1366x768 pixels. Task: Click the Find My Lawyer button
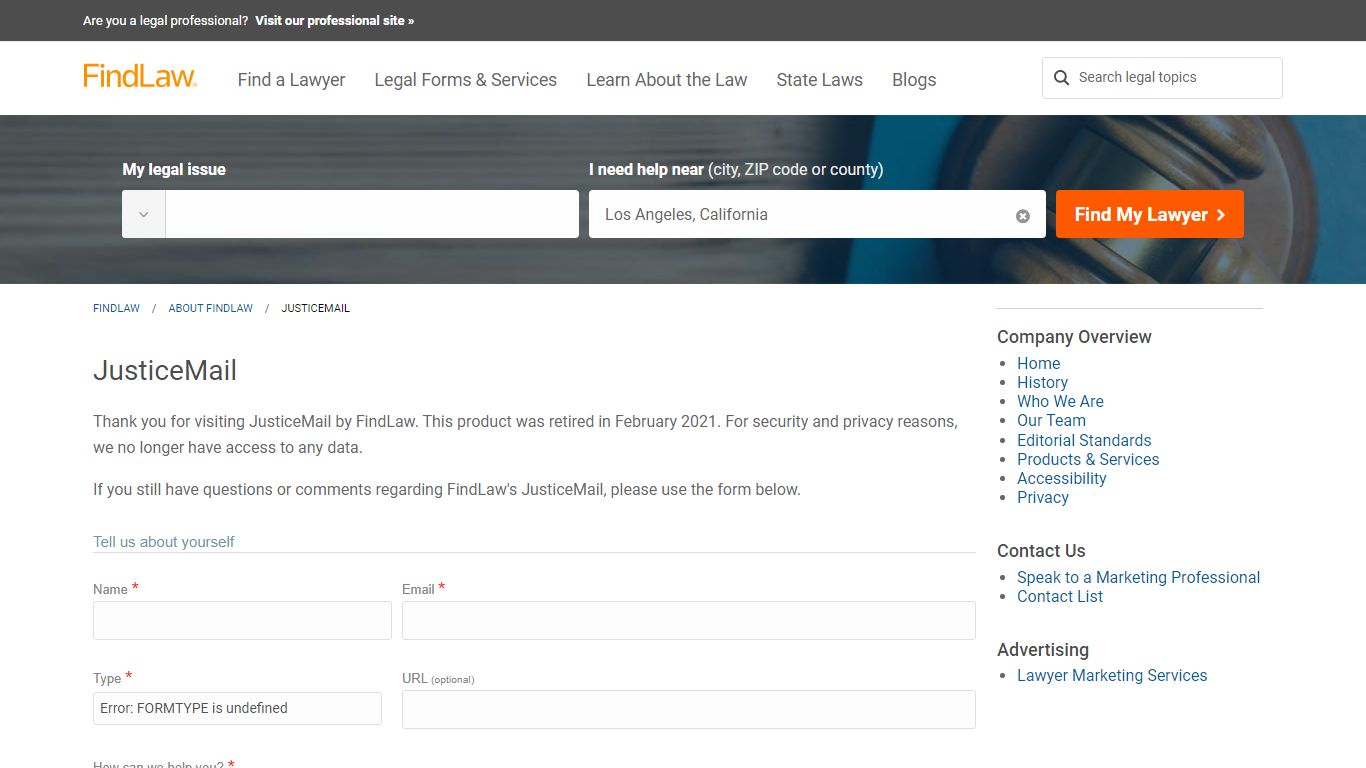1150,214
